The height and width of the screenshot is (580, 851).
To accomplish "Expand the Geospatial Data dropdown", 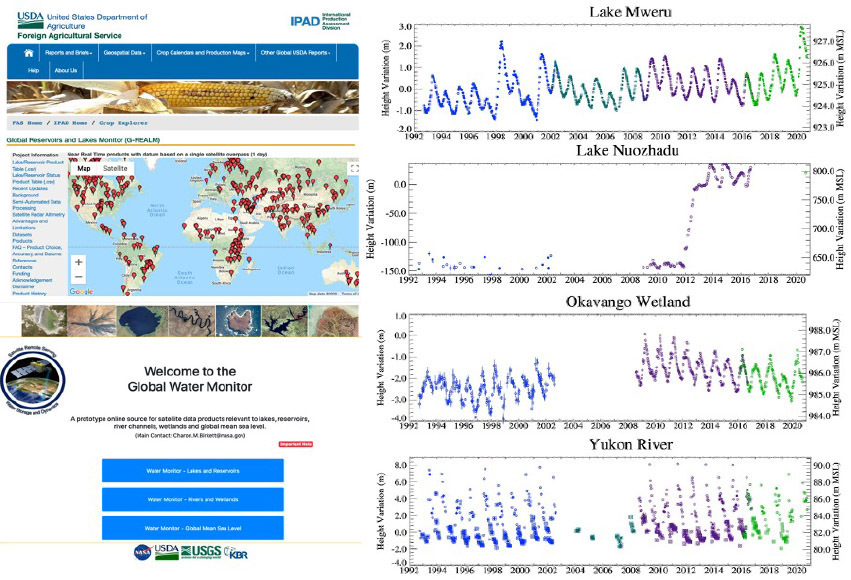I will pos(124,53).
